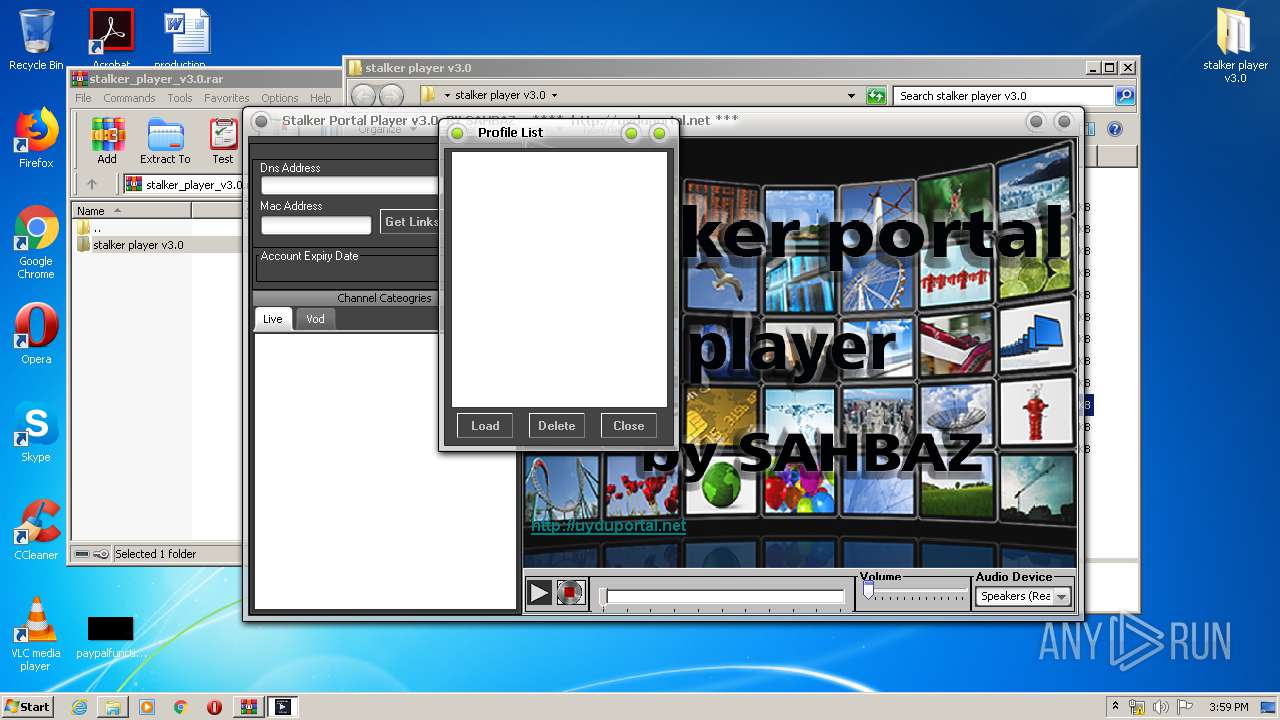The image size is (1280, 720).
Task: Open WinRAR Help menu
Action: 320,98
